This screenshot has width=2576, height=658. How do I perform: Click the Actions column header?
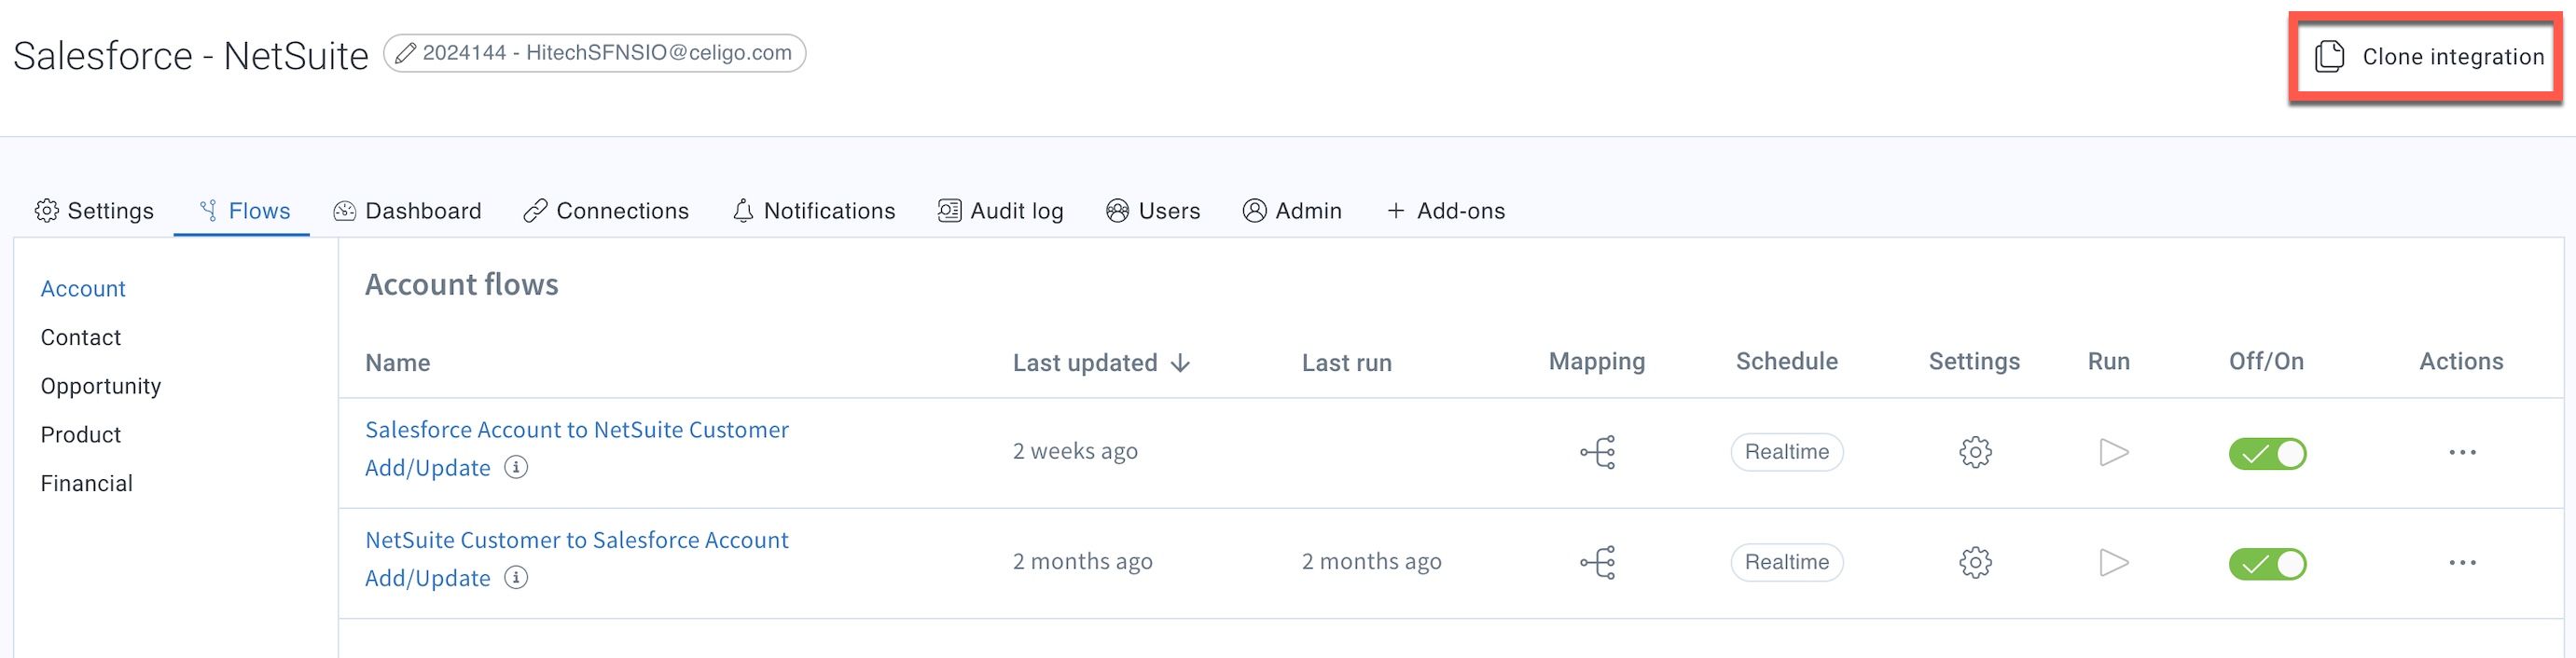click(x=2461, y=361)
